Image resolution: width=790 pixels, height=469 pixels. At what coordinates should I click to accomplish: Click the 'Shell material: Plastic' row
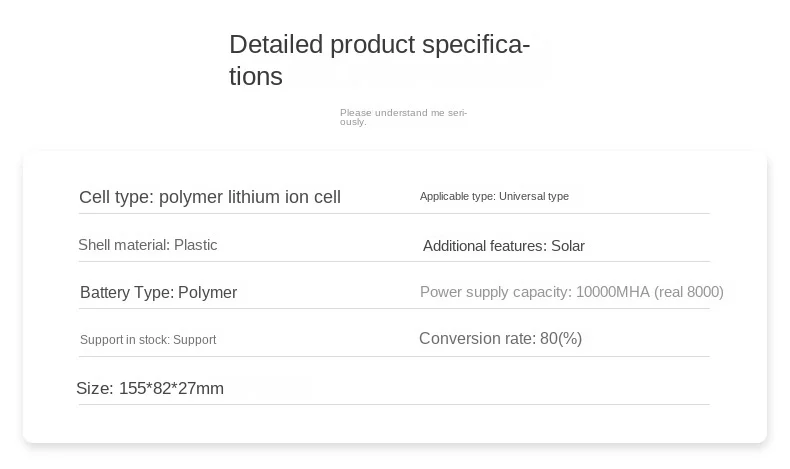point(148,245)
